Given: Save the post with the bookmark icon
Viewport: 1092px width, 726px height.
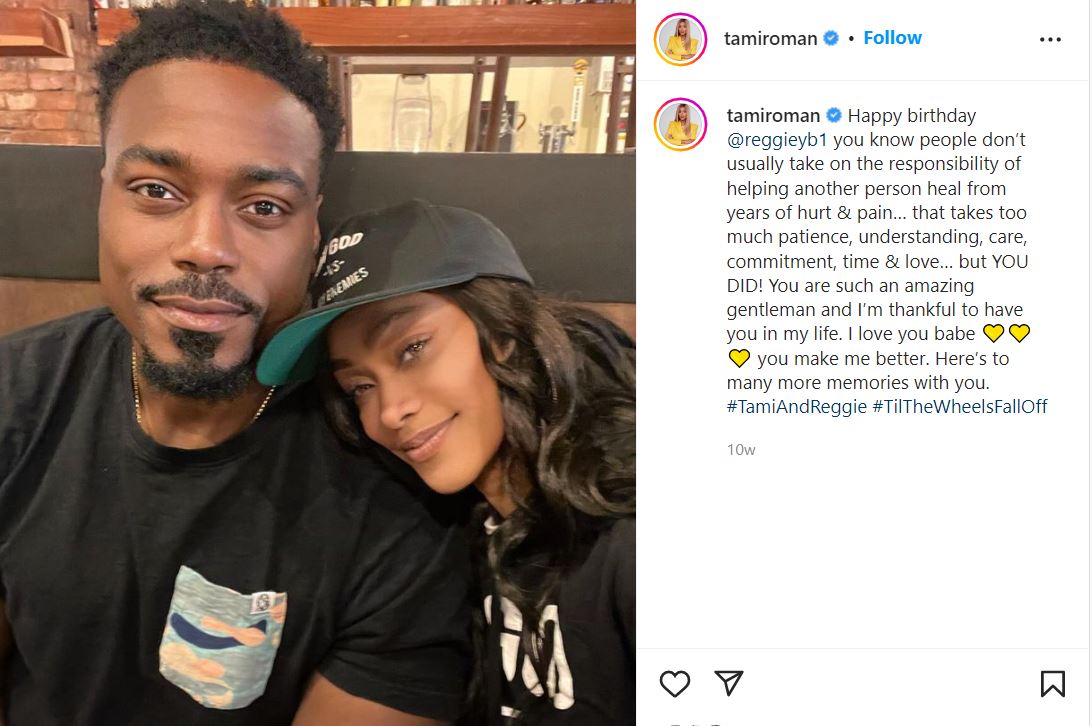Looking at the screenshot, I should 1052,683.
